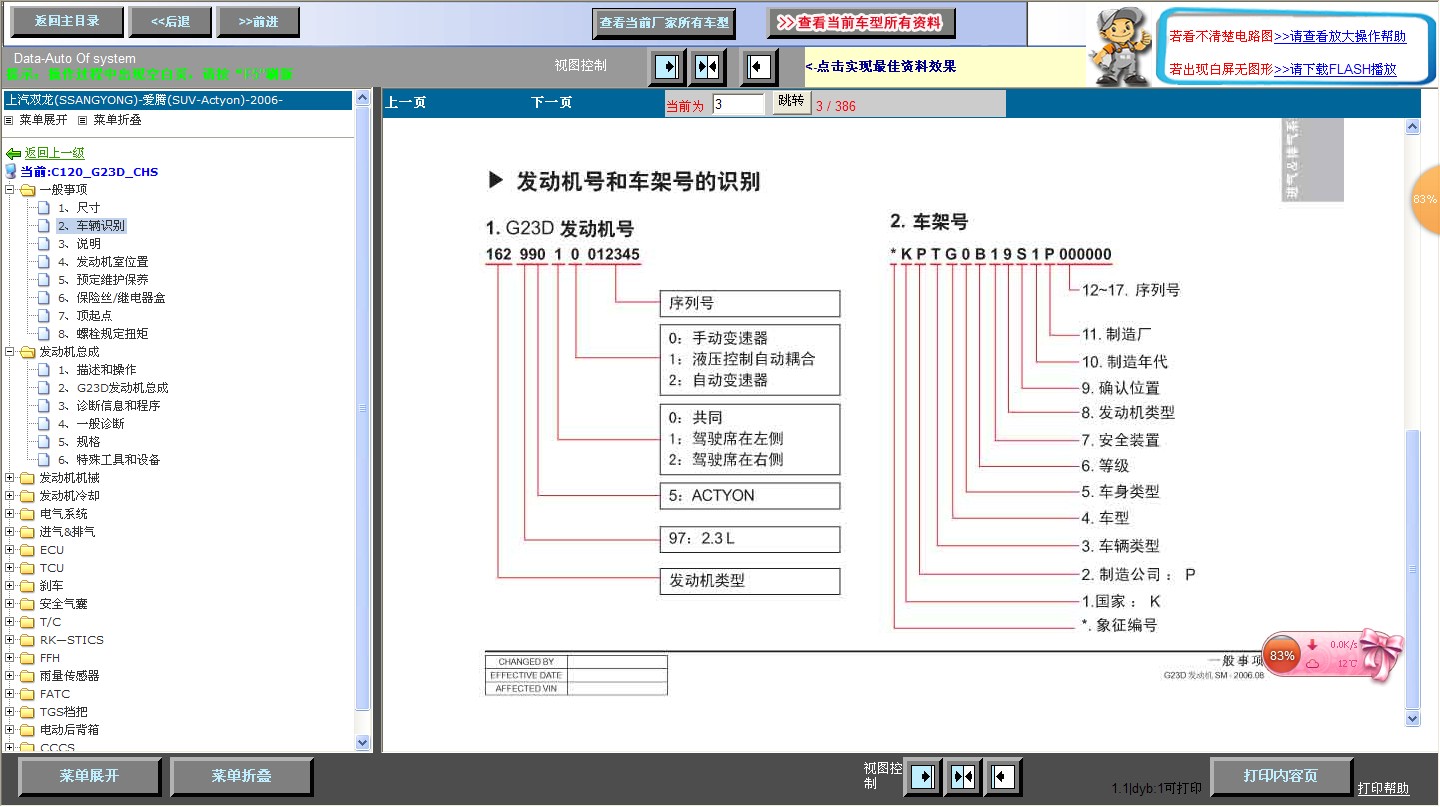
Task: Click the view icon left of 点击实现最佳资料效果
Action: (x=760, y=67)
